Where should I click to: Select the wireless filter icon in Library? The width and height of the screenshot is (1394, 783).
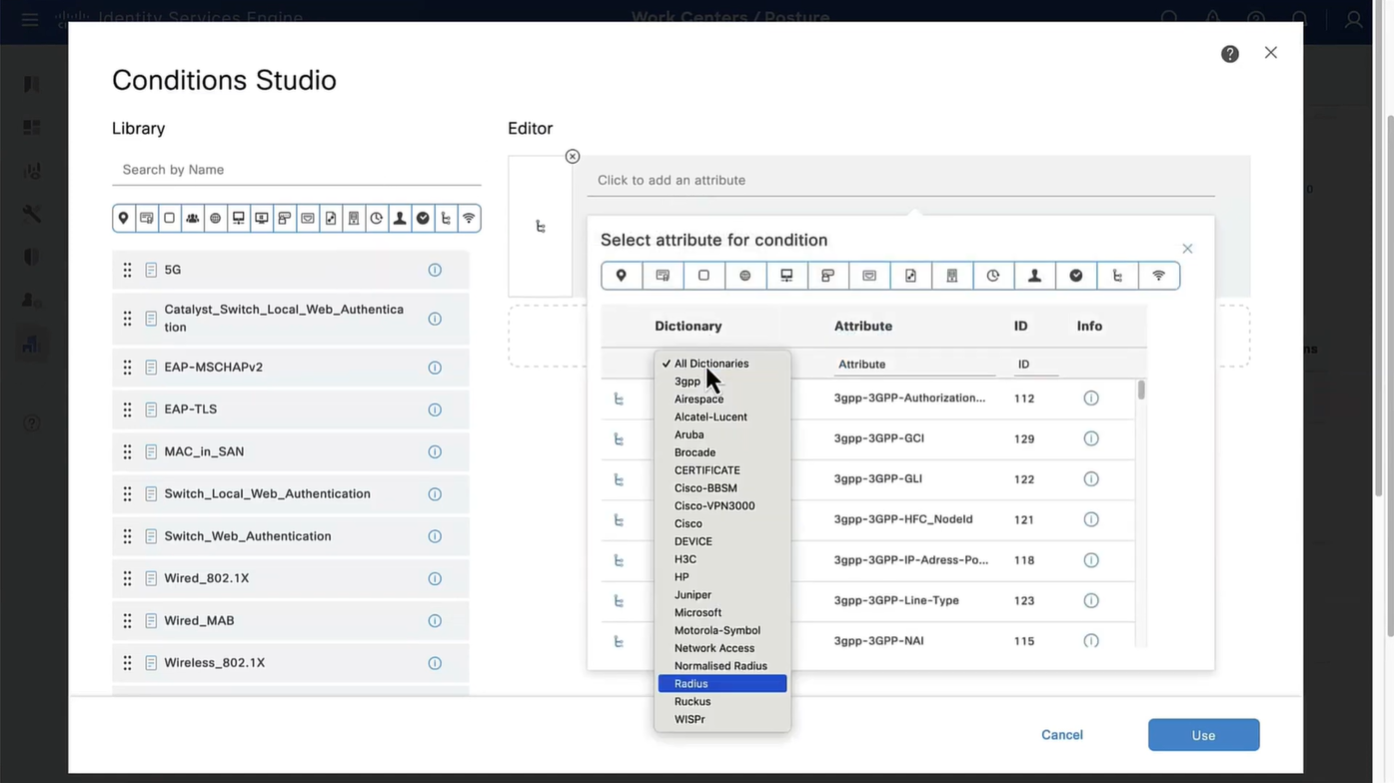pos(469,218)
